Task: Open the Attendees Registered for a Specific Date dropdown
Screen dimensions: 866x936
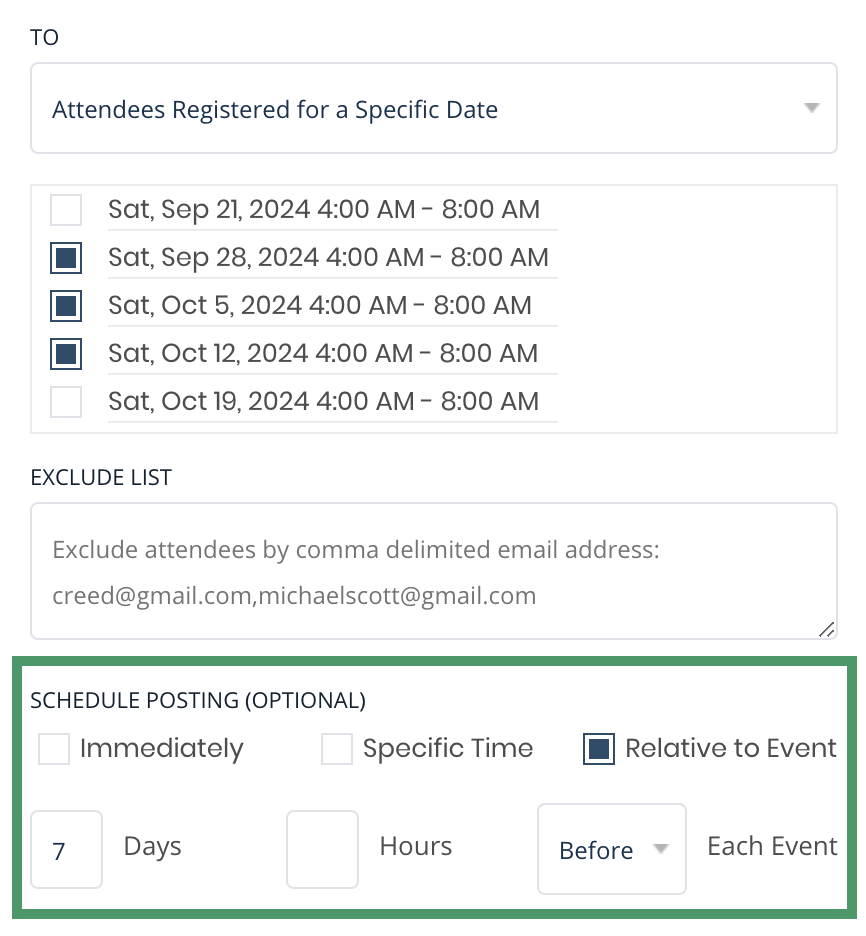Action: pos(434,108)
